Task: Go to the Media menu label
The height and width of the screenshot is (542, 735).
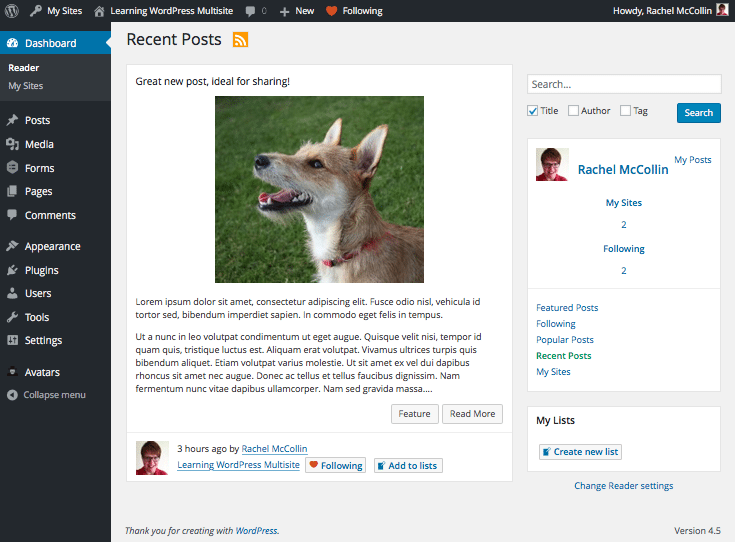Action: pos(39,144)
